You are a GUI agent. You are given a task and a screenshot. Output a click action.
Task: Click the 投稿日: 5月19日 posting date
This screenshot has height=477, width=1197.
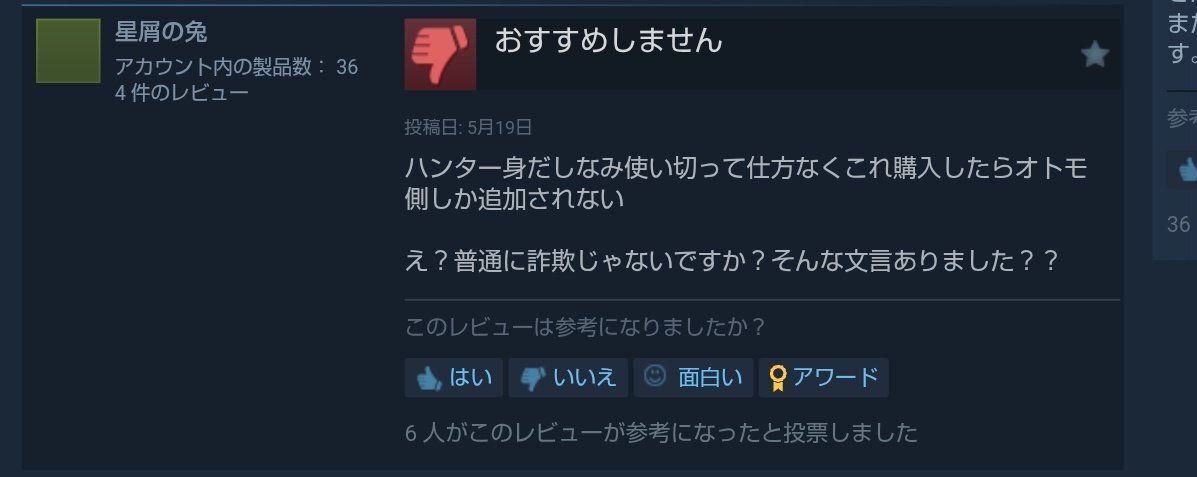click(468, 127)
